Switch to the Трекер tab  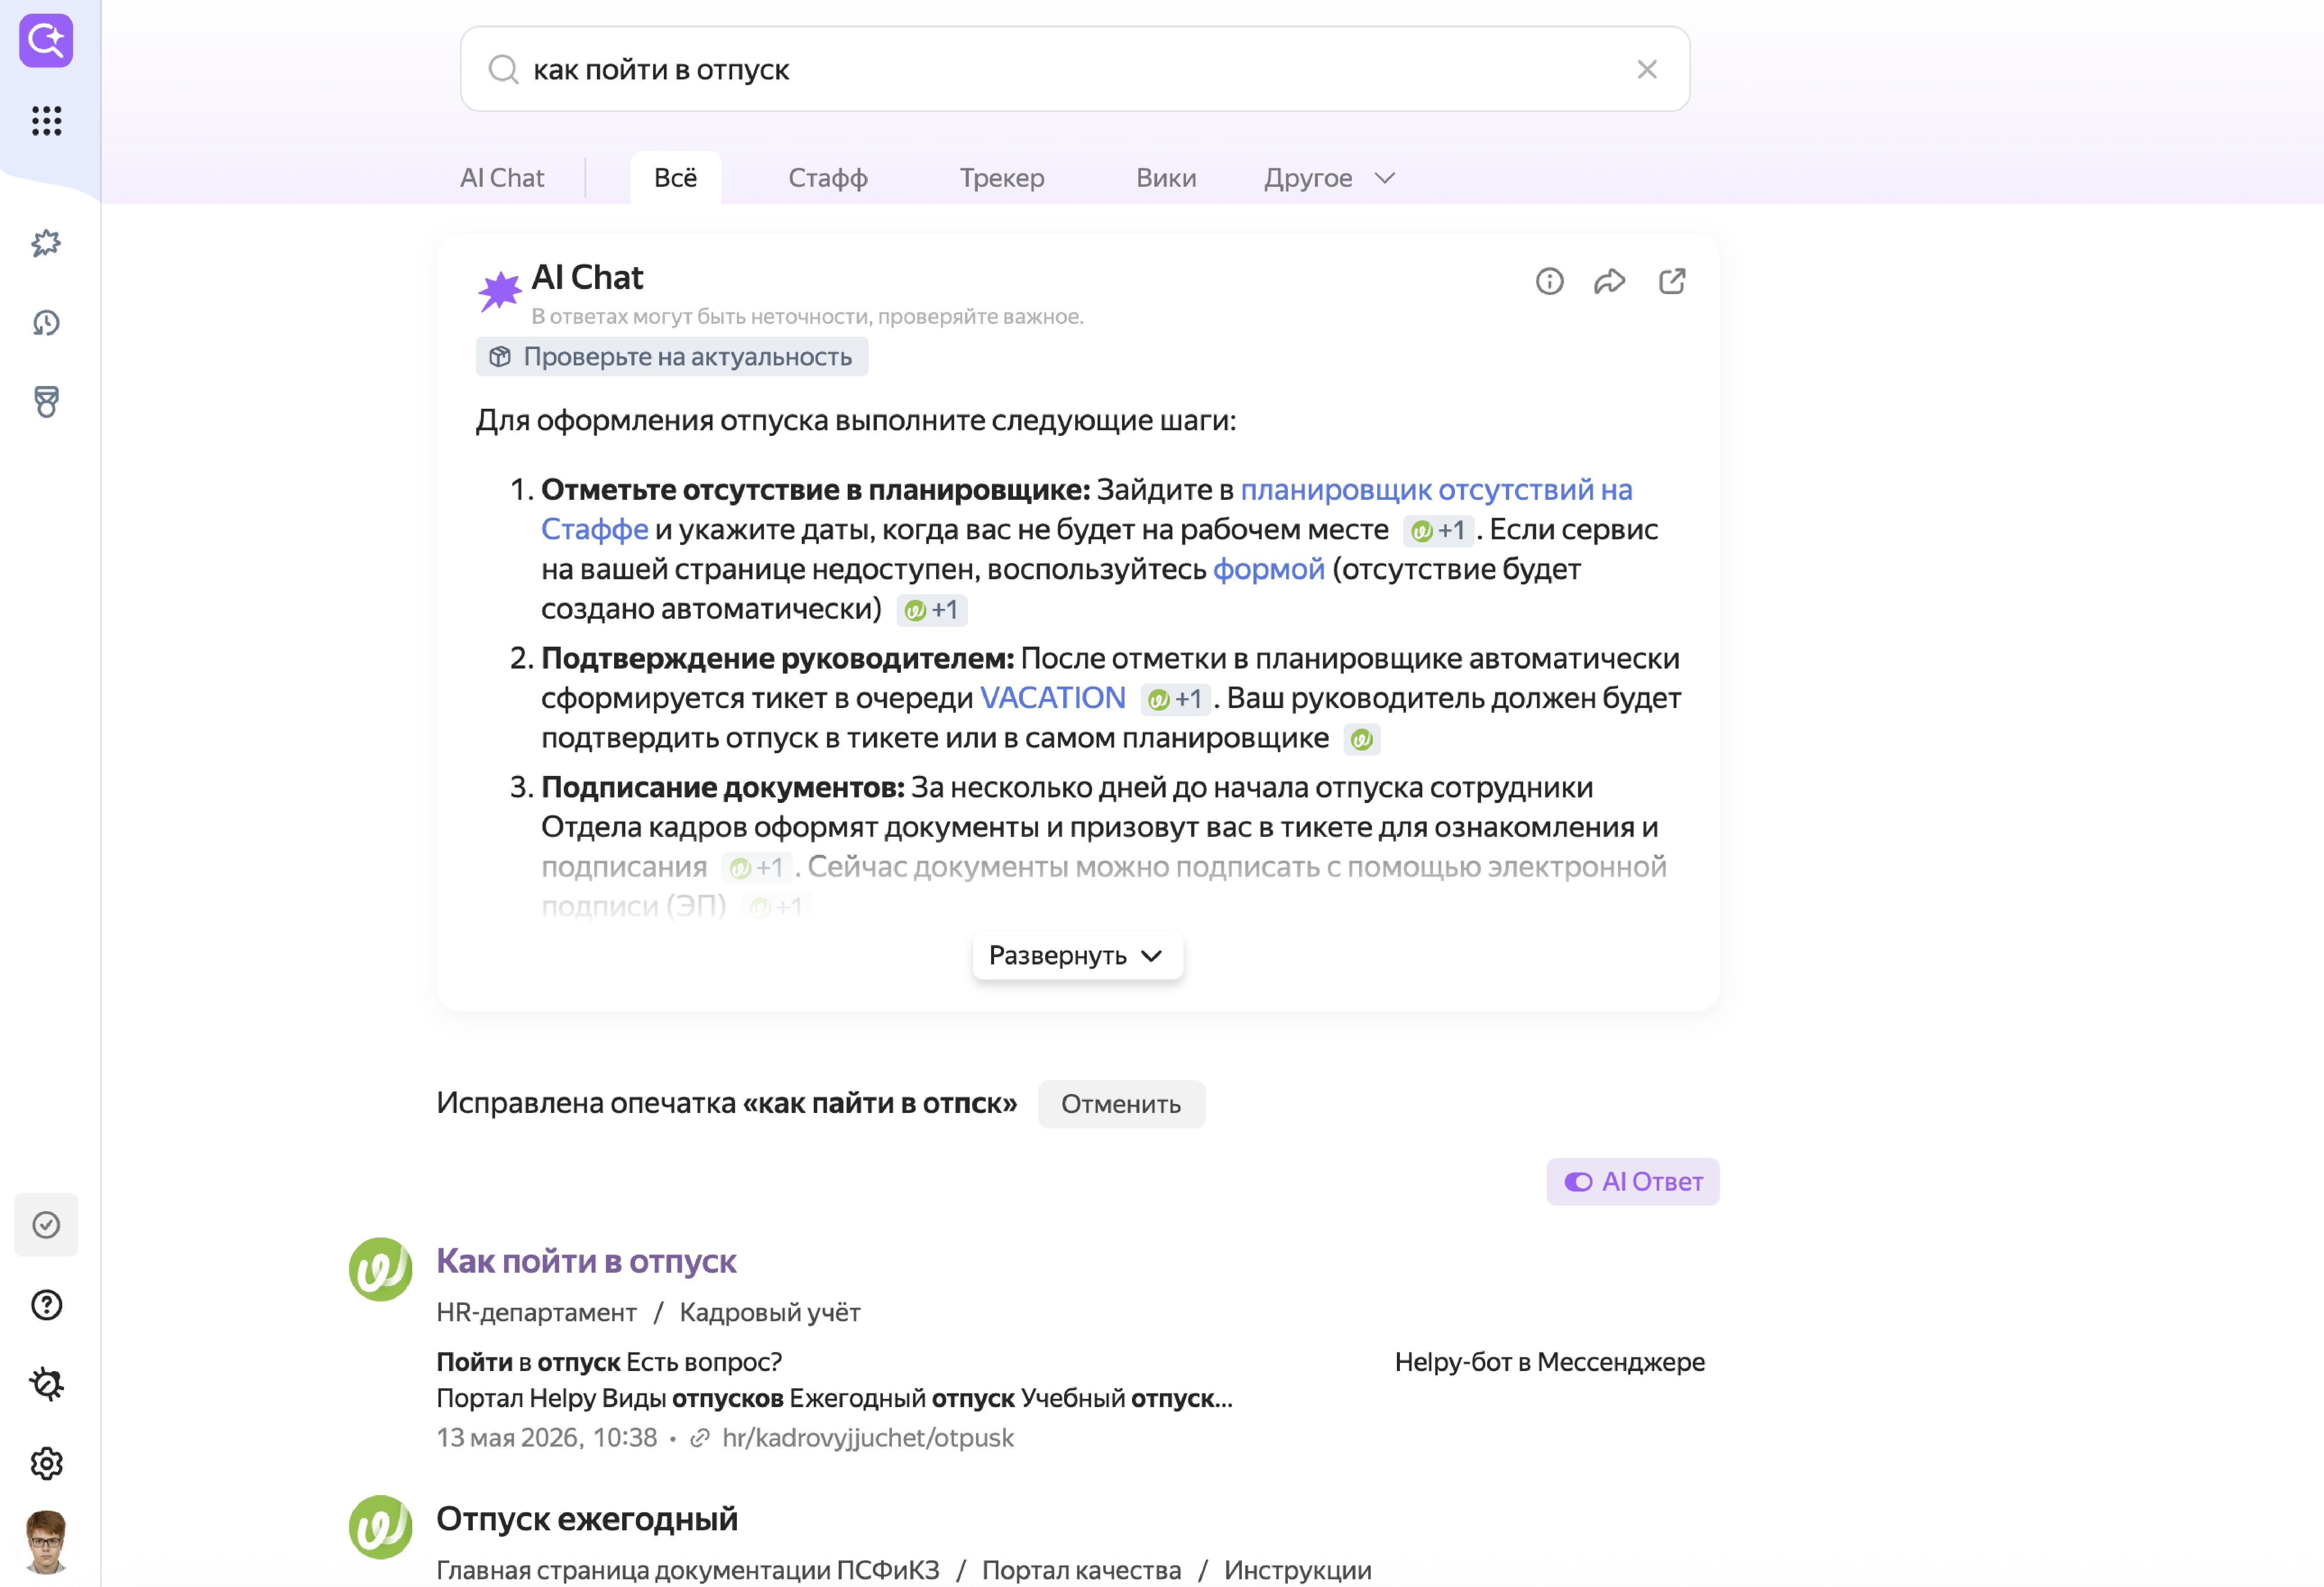[x=1002, y=178]
